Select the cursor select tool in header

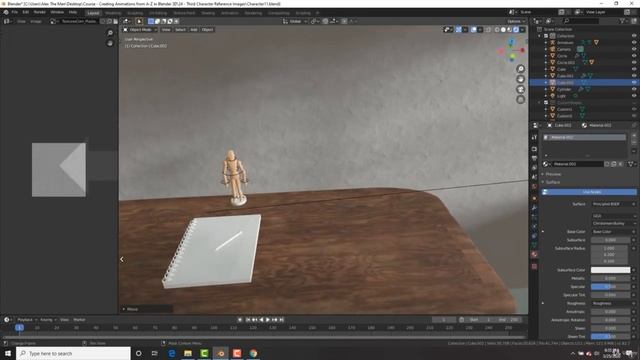point(139,21)
